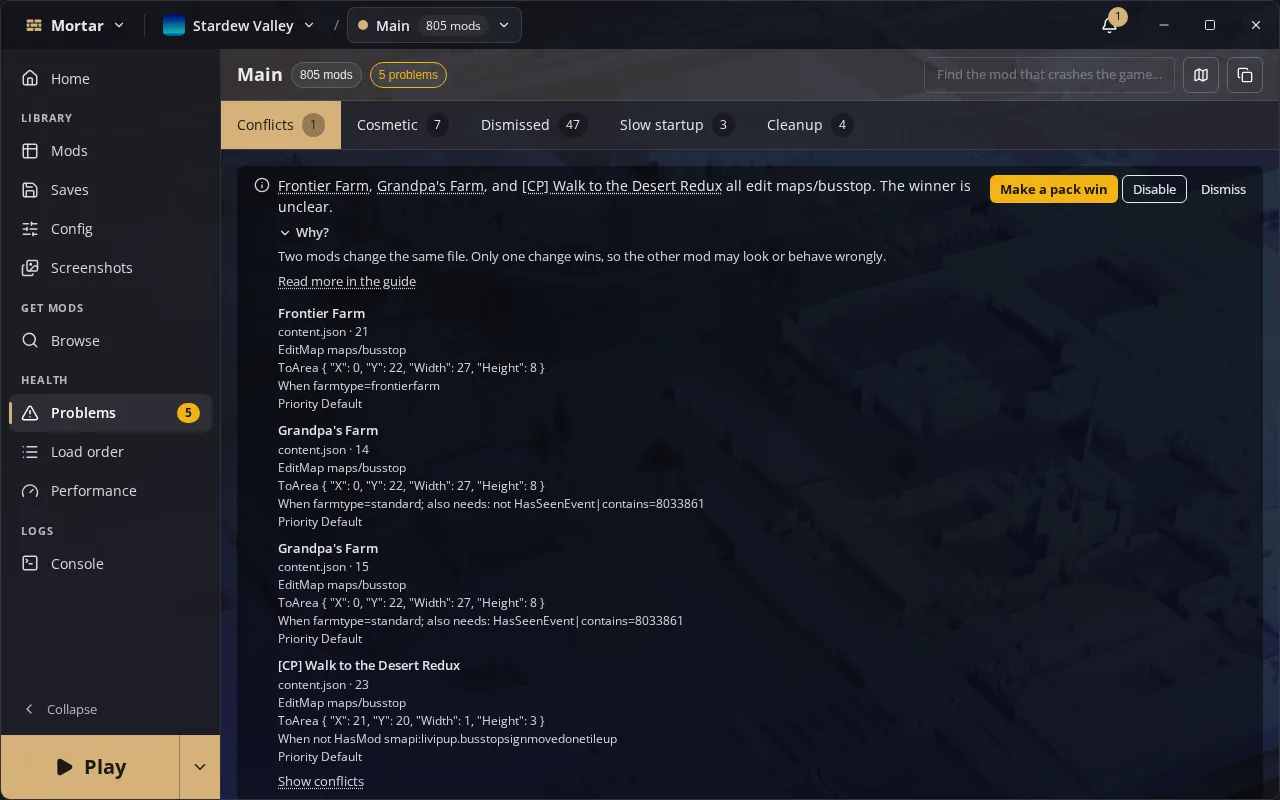Click the info icon beside the conflict message
Screen dimensions: 1280x800
point(262,185)
